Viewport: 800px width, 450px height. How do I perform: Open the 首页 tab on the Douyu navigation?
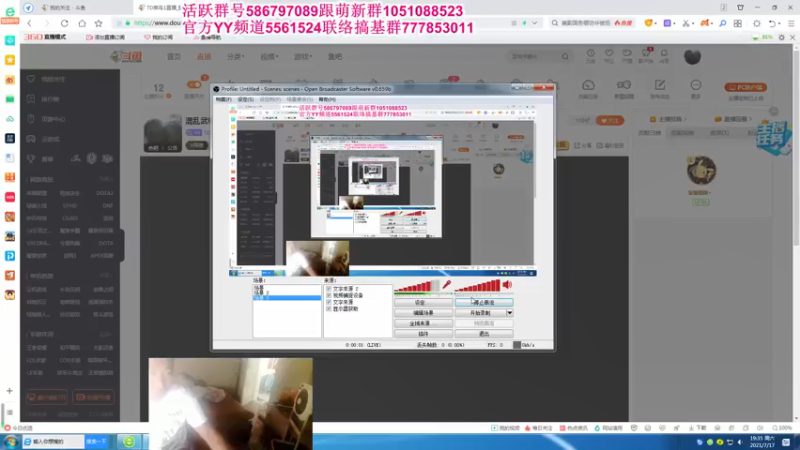coord(174,57)
